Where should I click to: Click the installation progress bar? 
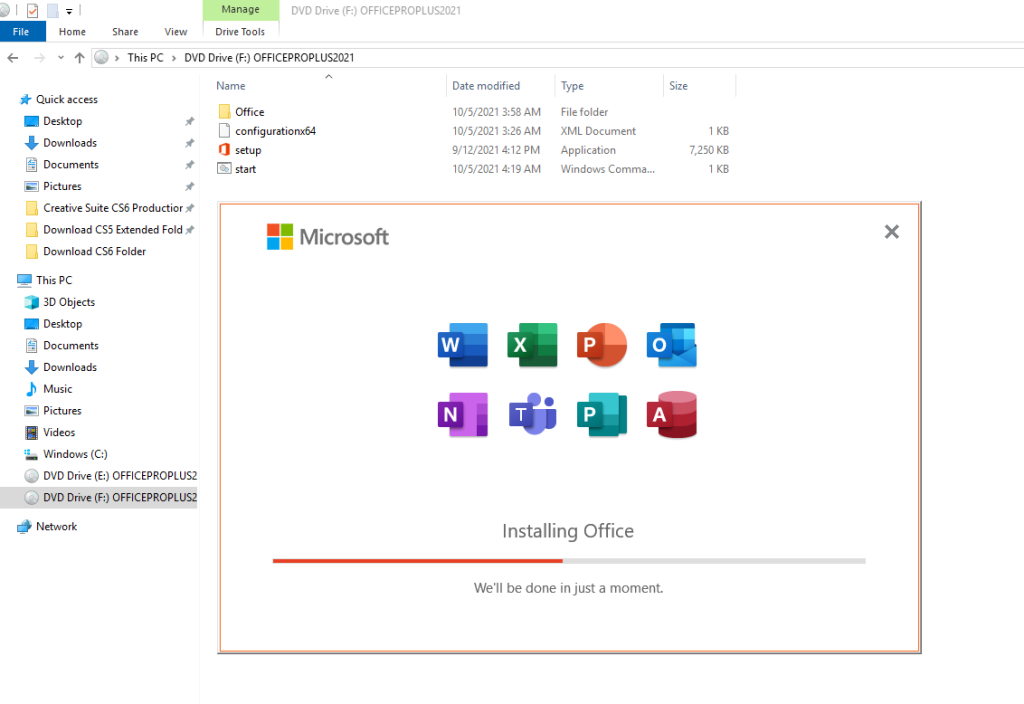coord(569,561)
